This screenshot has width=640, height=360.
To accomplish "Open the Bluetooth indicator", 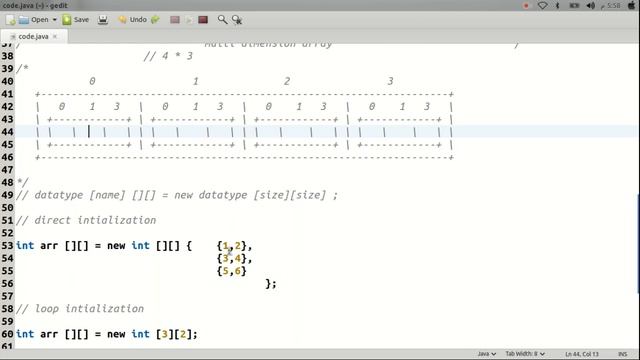I will (558, 5).
